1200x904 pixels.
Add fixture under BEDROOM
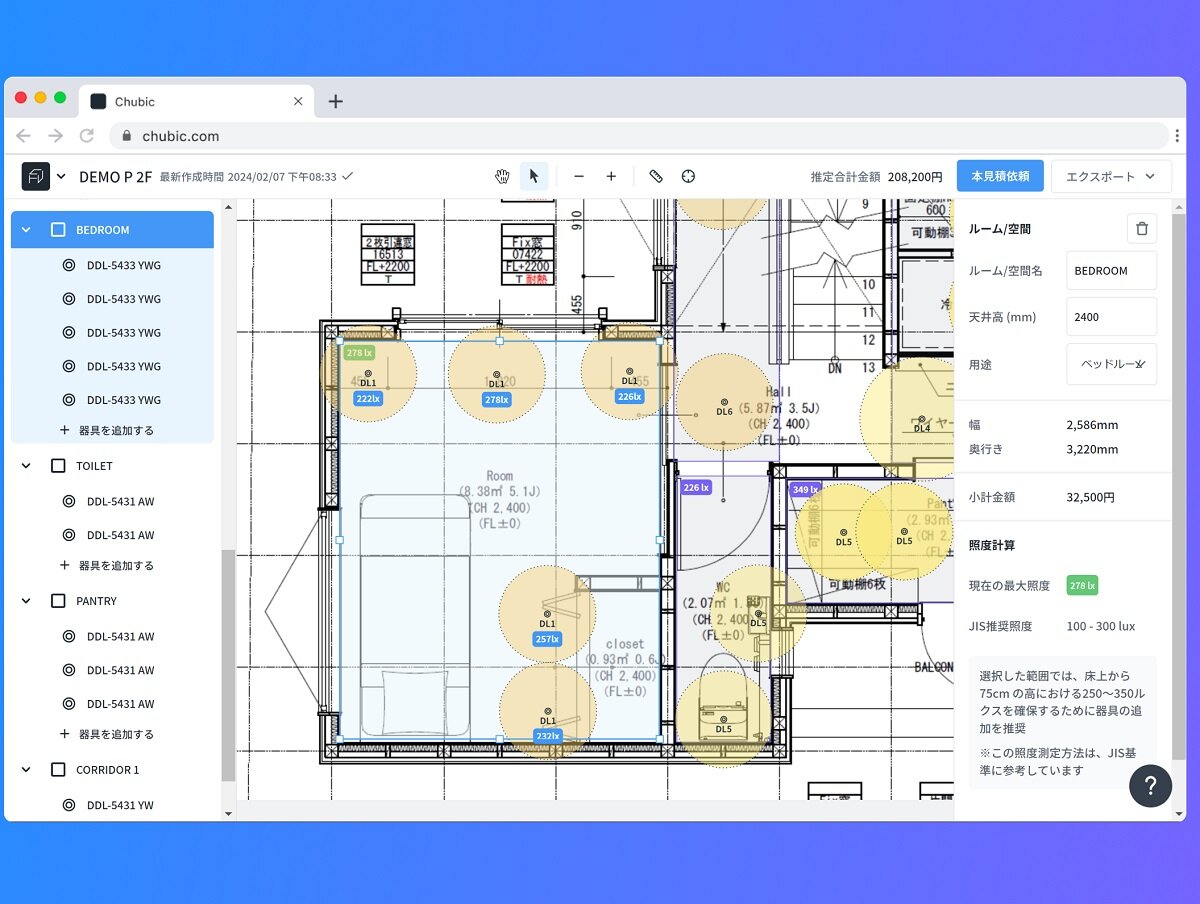click(x=107, y=430)
